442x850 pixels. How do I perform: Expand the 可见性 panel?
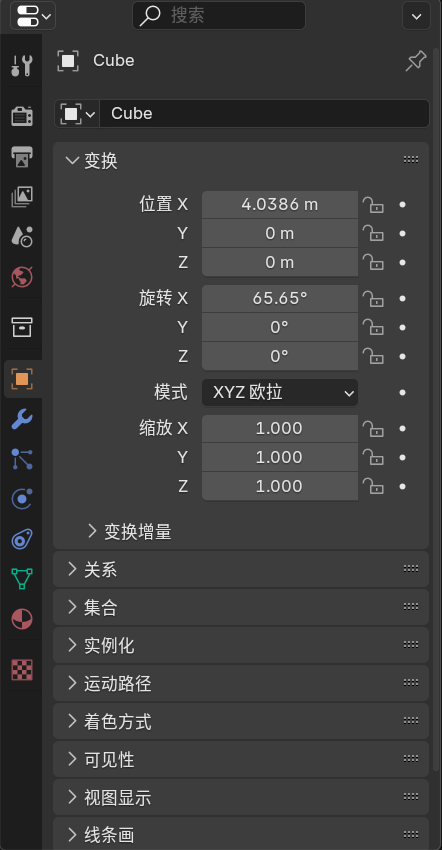tap(72, 759)
